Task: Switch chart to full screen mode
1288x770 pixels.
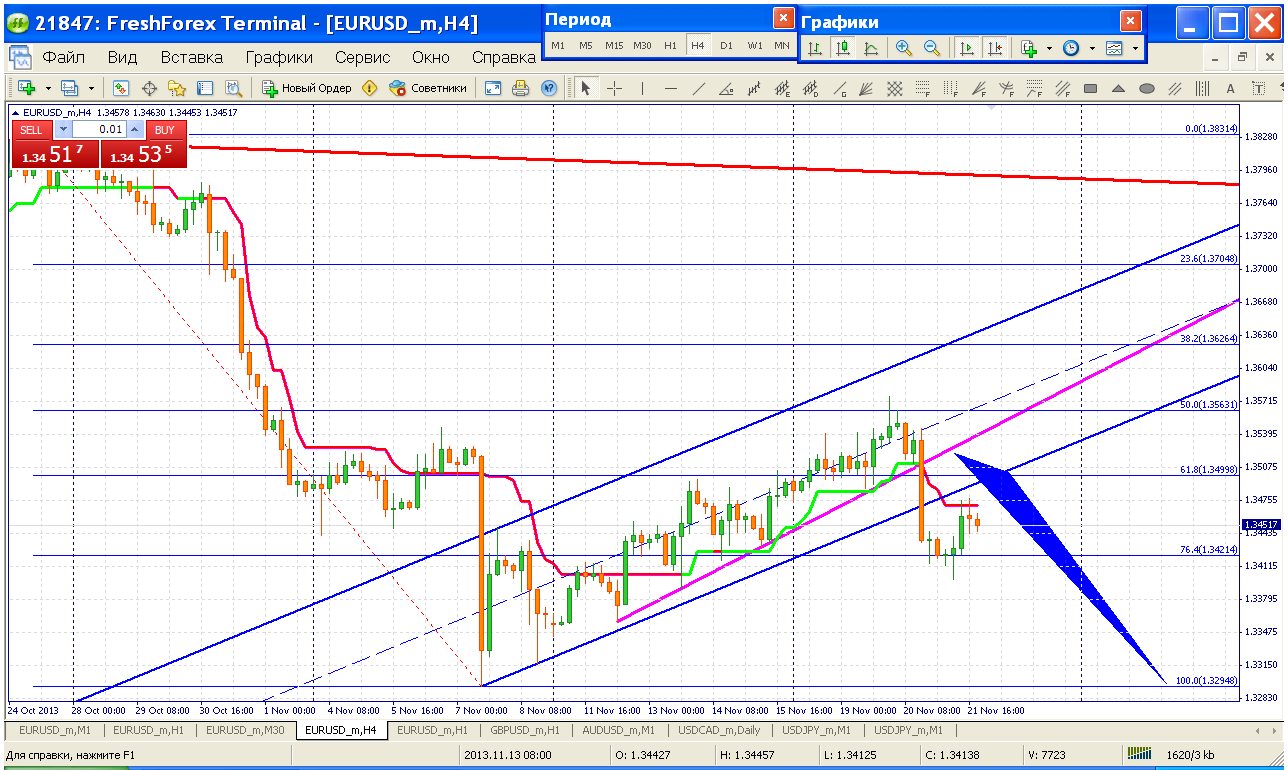Action: click(x=493, y=88)
